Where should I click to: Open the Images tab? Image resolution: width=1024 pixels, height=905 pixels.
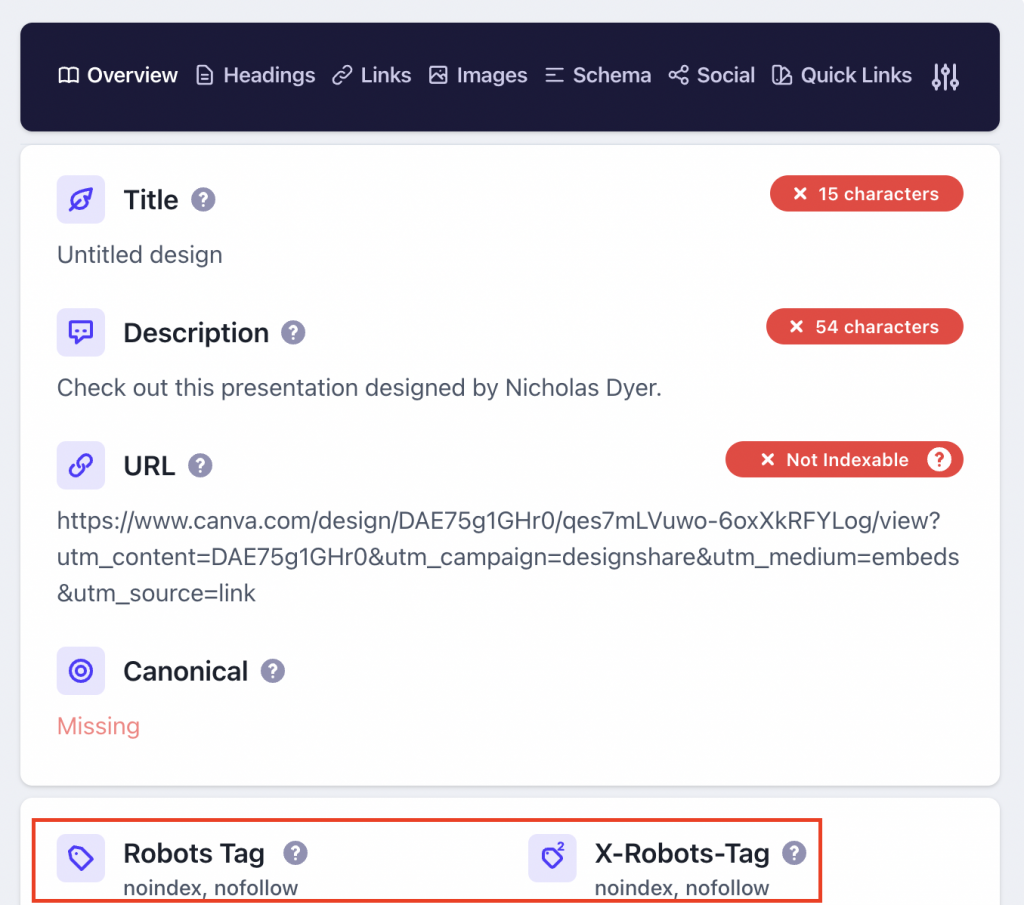pos(478,76)
